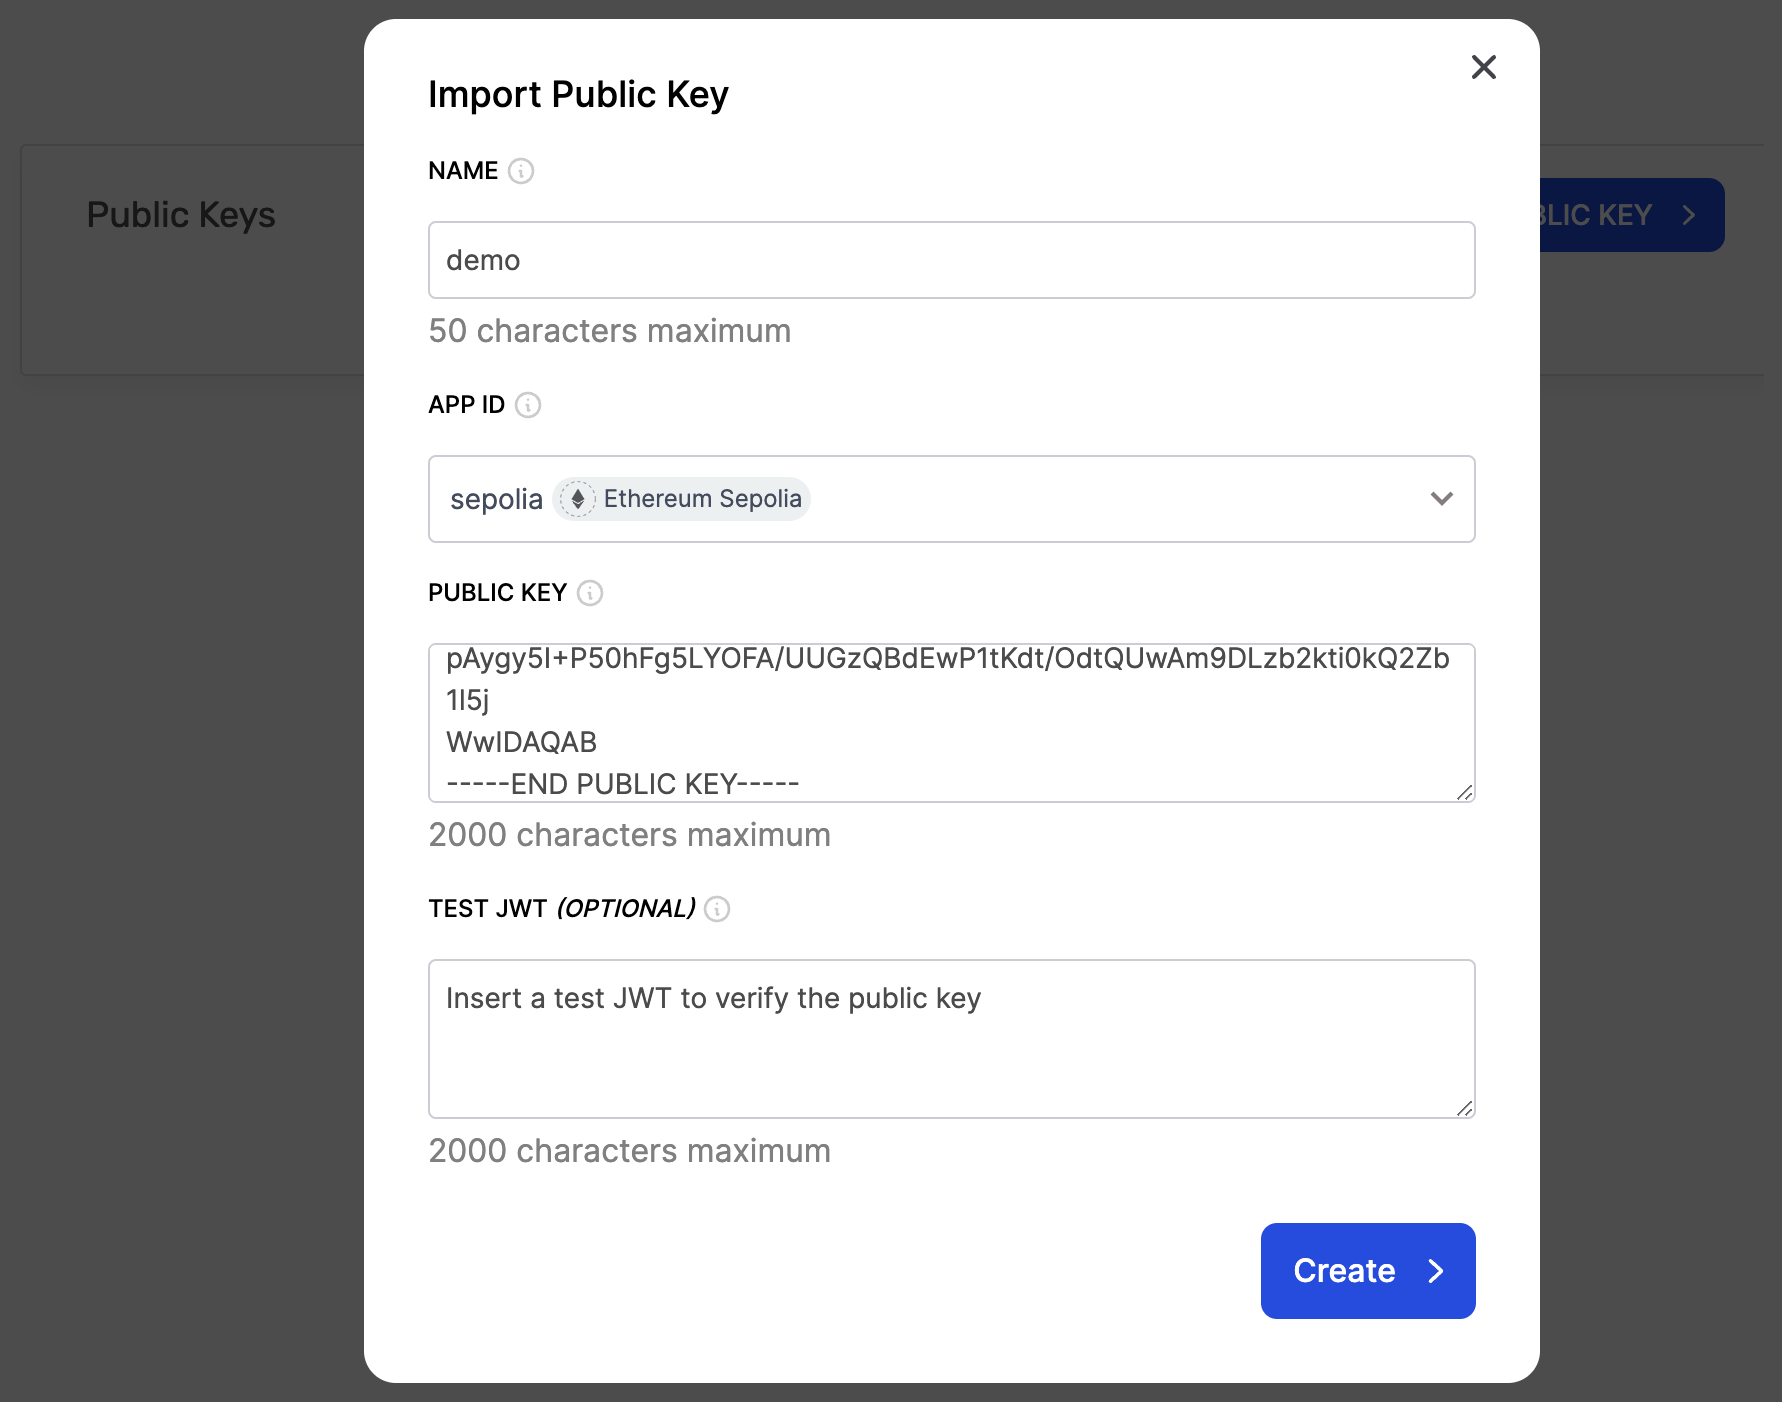Click the Create button
Viewport: 1782px width, 1402px height.
pos(1368,1271)
